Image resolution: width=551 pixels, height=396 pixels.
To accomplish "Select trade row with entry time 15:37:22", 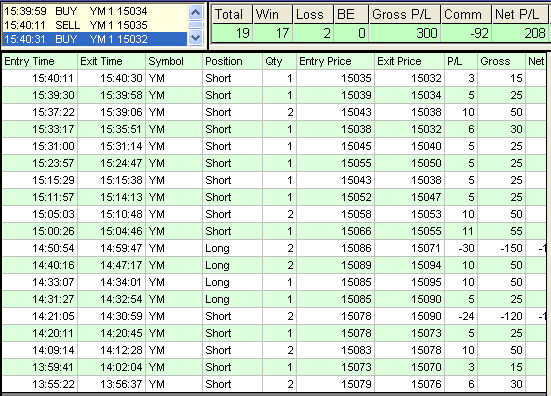I will pos(274,112).
